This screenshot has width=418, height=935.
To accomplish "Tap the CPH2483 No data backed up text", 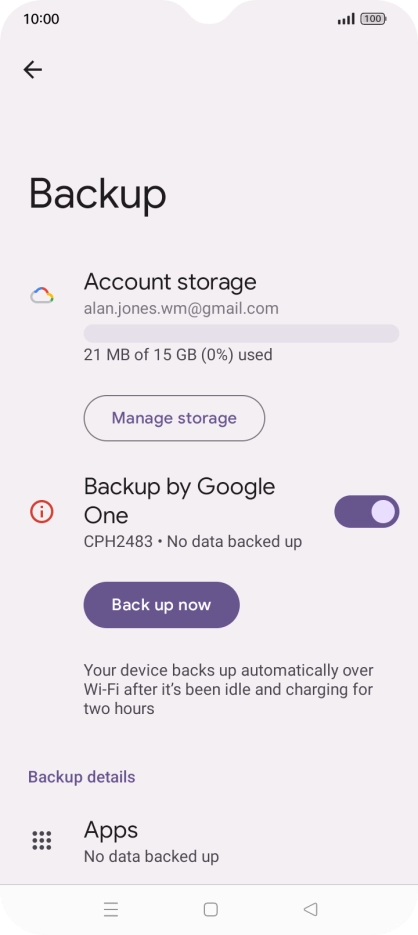I will click(x=193, y=541).
